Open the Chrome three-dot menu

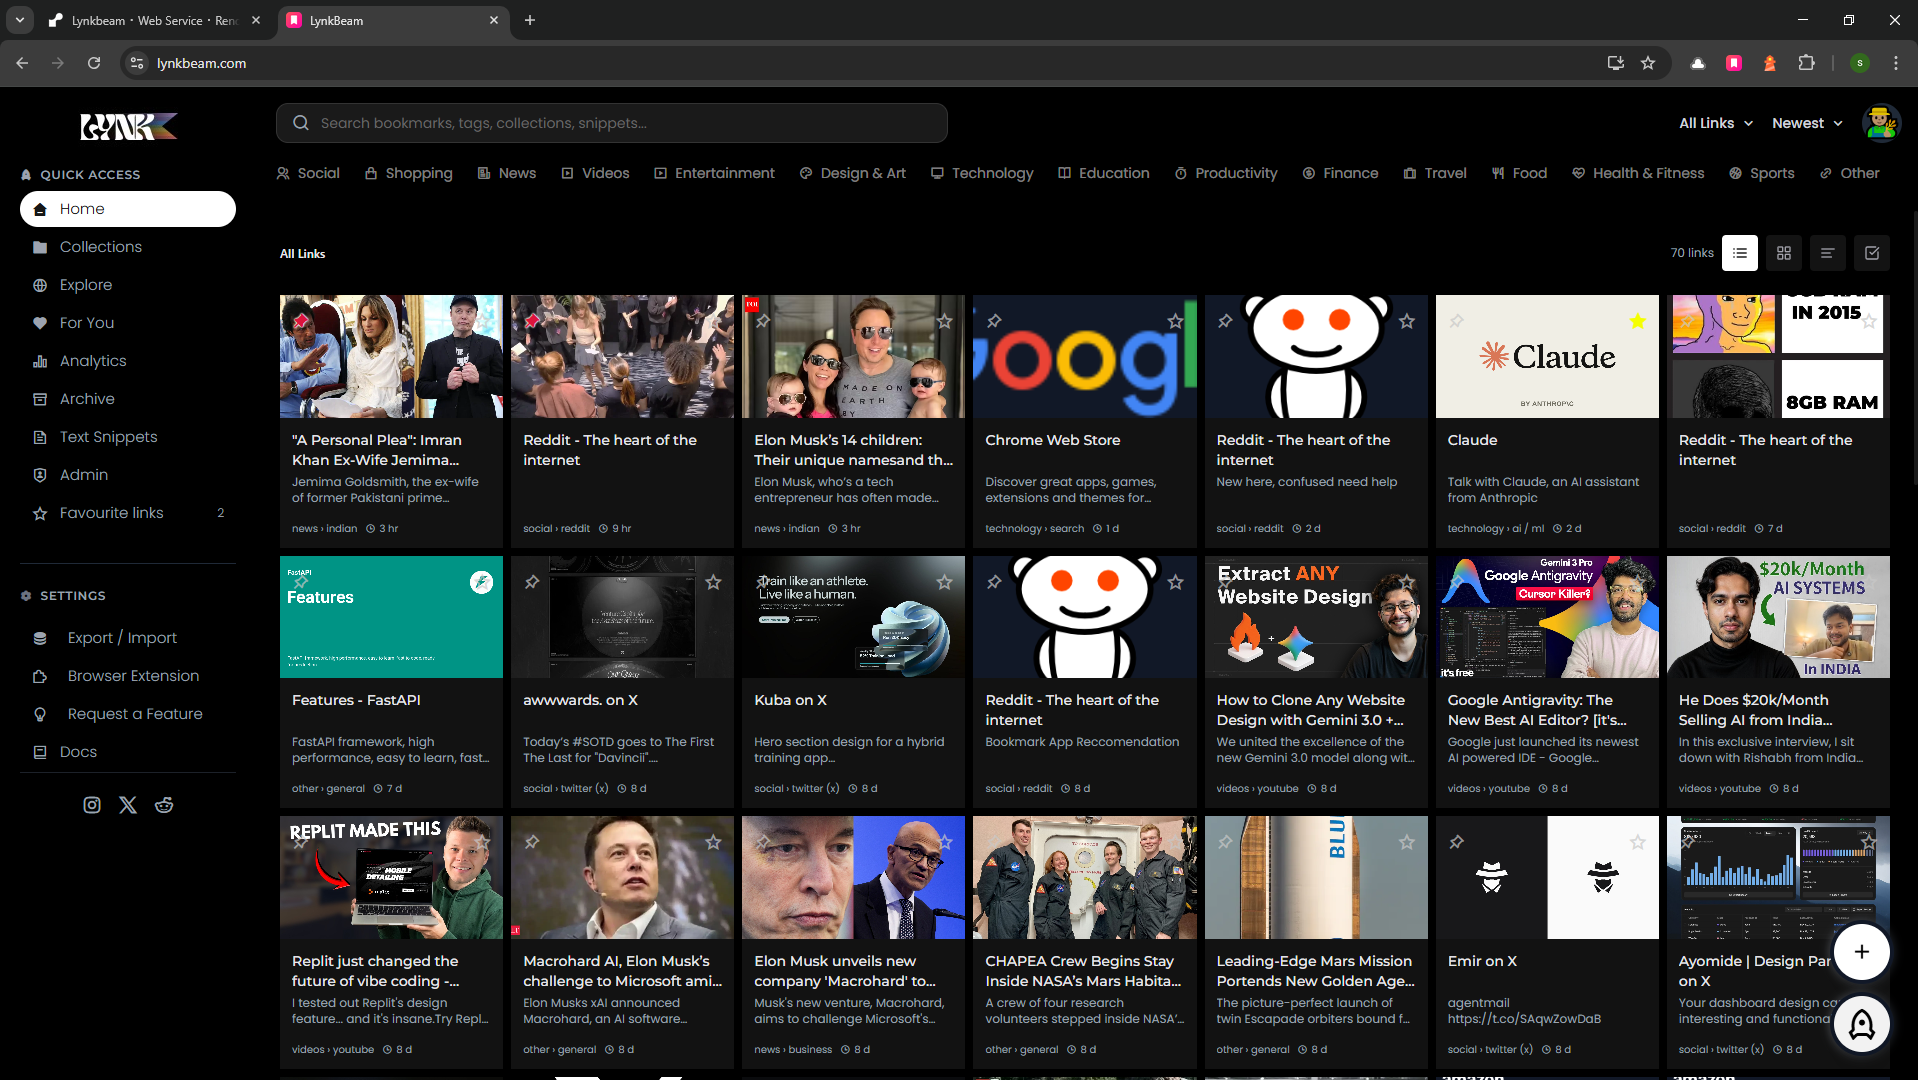click(1896, 63)
